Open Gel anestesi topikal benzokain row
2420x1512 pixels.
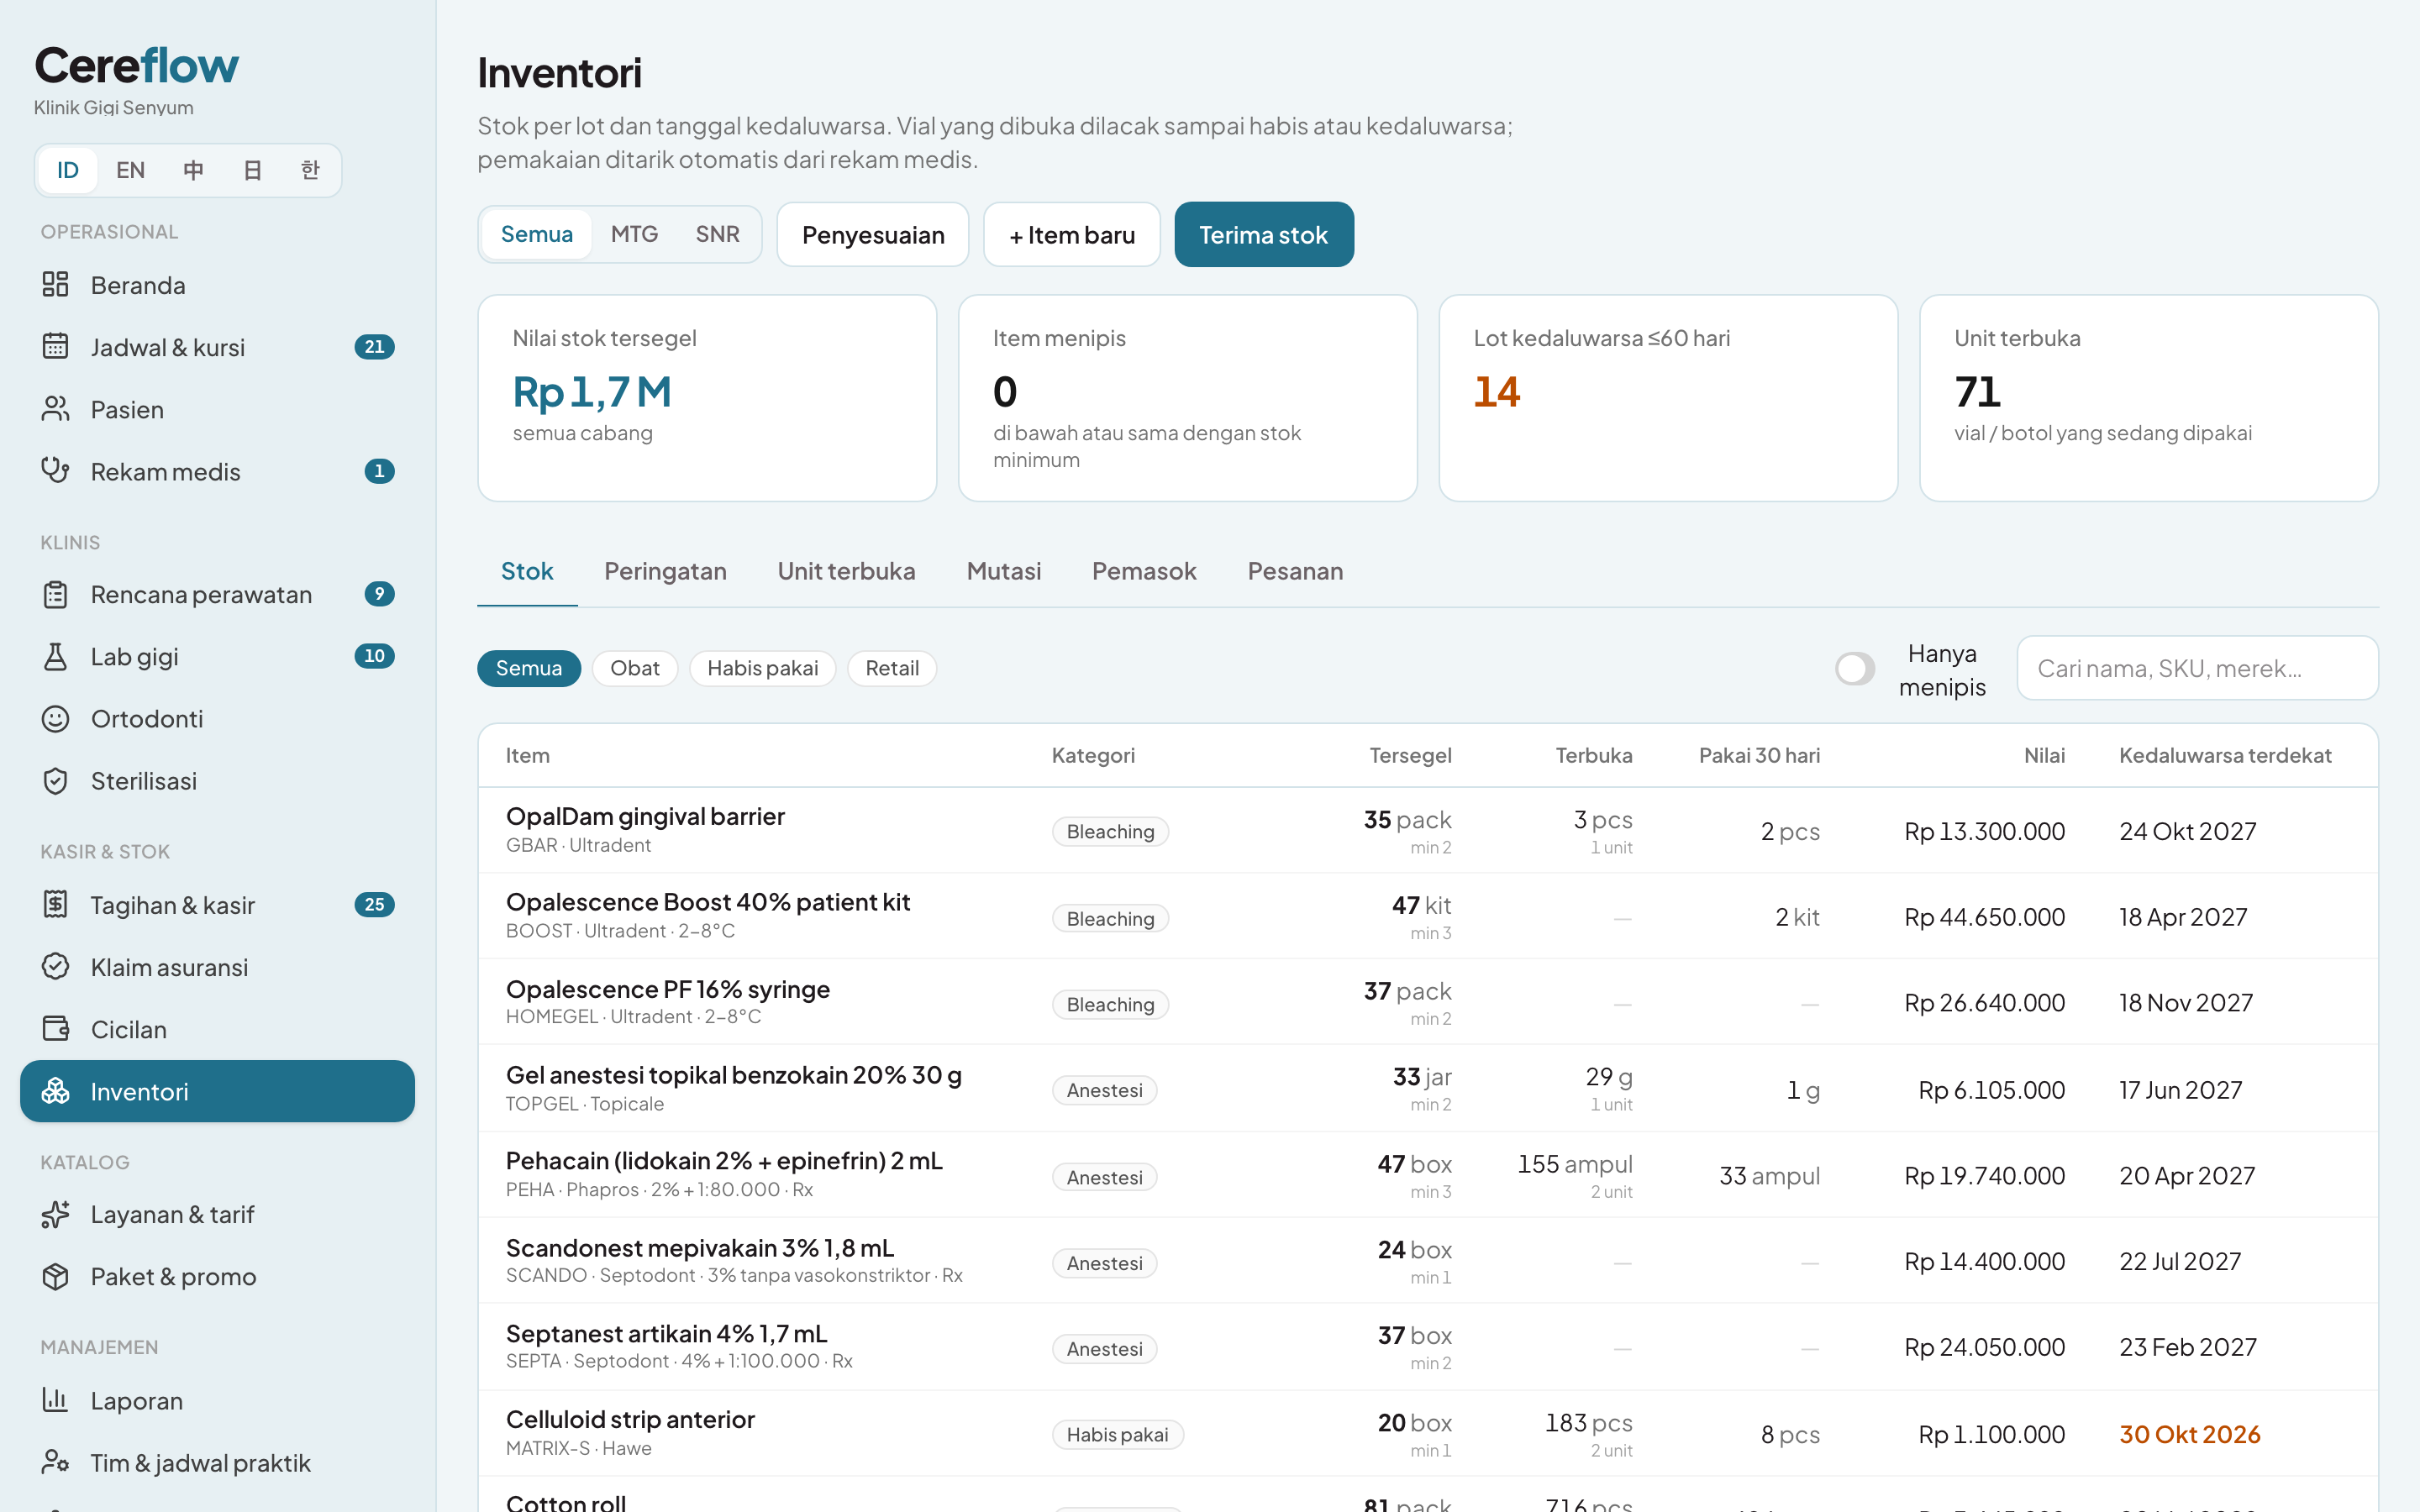[x=1428, y=1088]
